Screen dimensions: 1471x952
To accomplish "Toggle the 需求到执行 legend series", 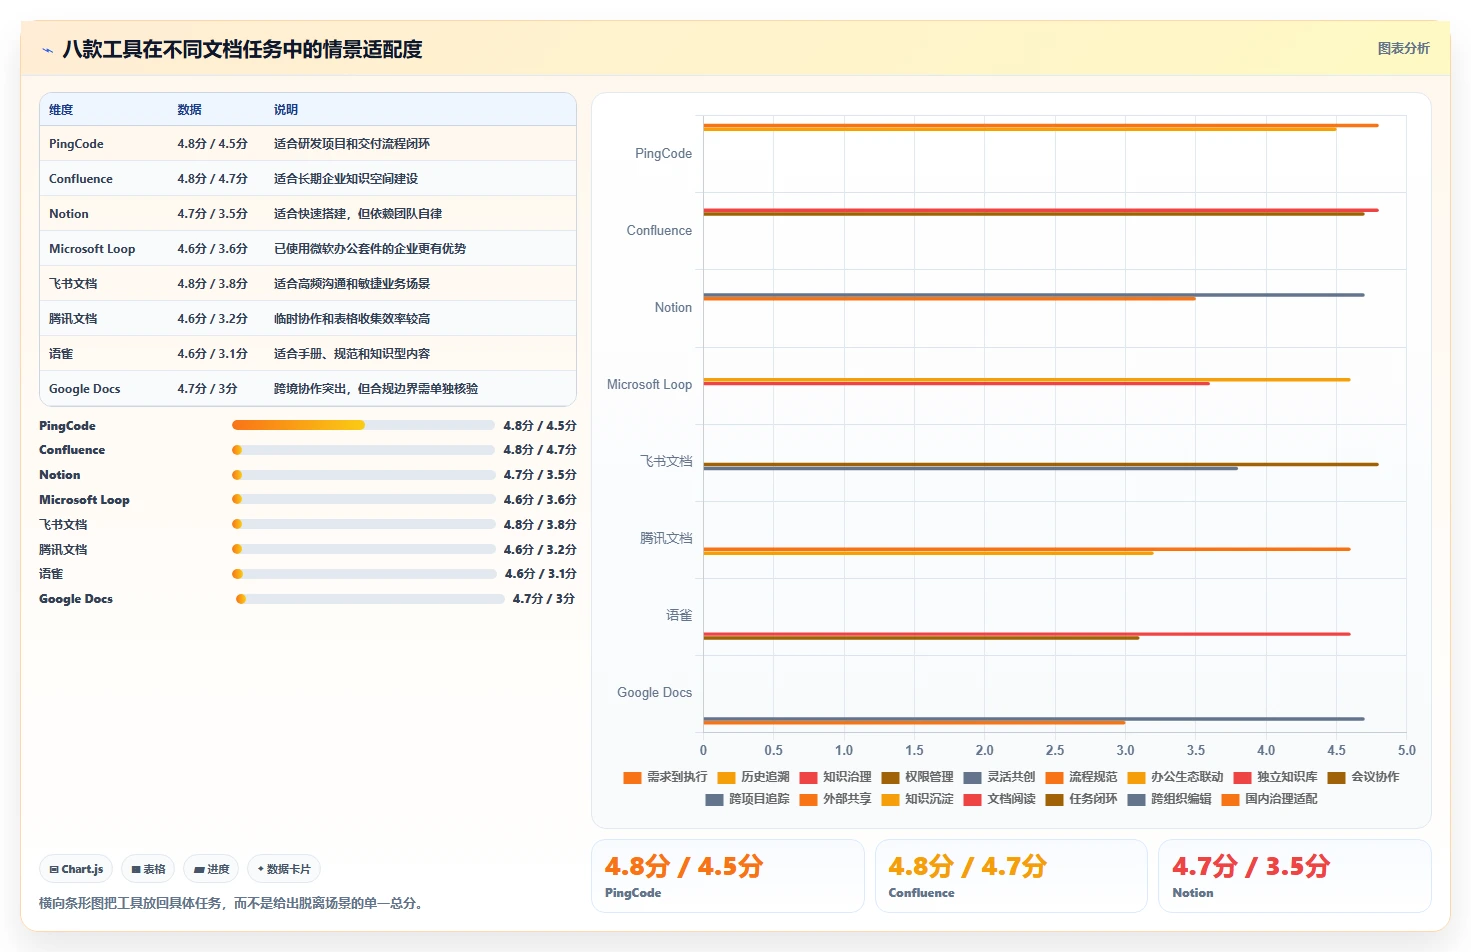I will click(665, 777).
